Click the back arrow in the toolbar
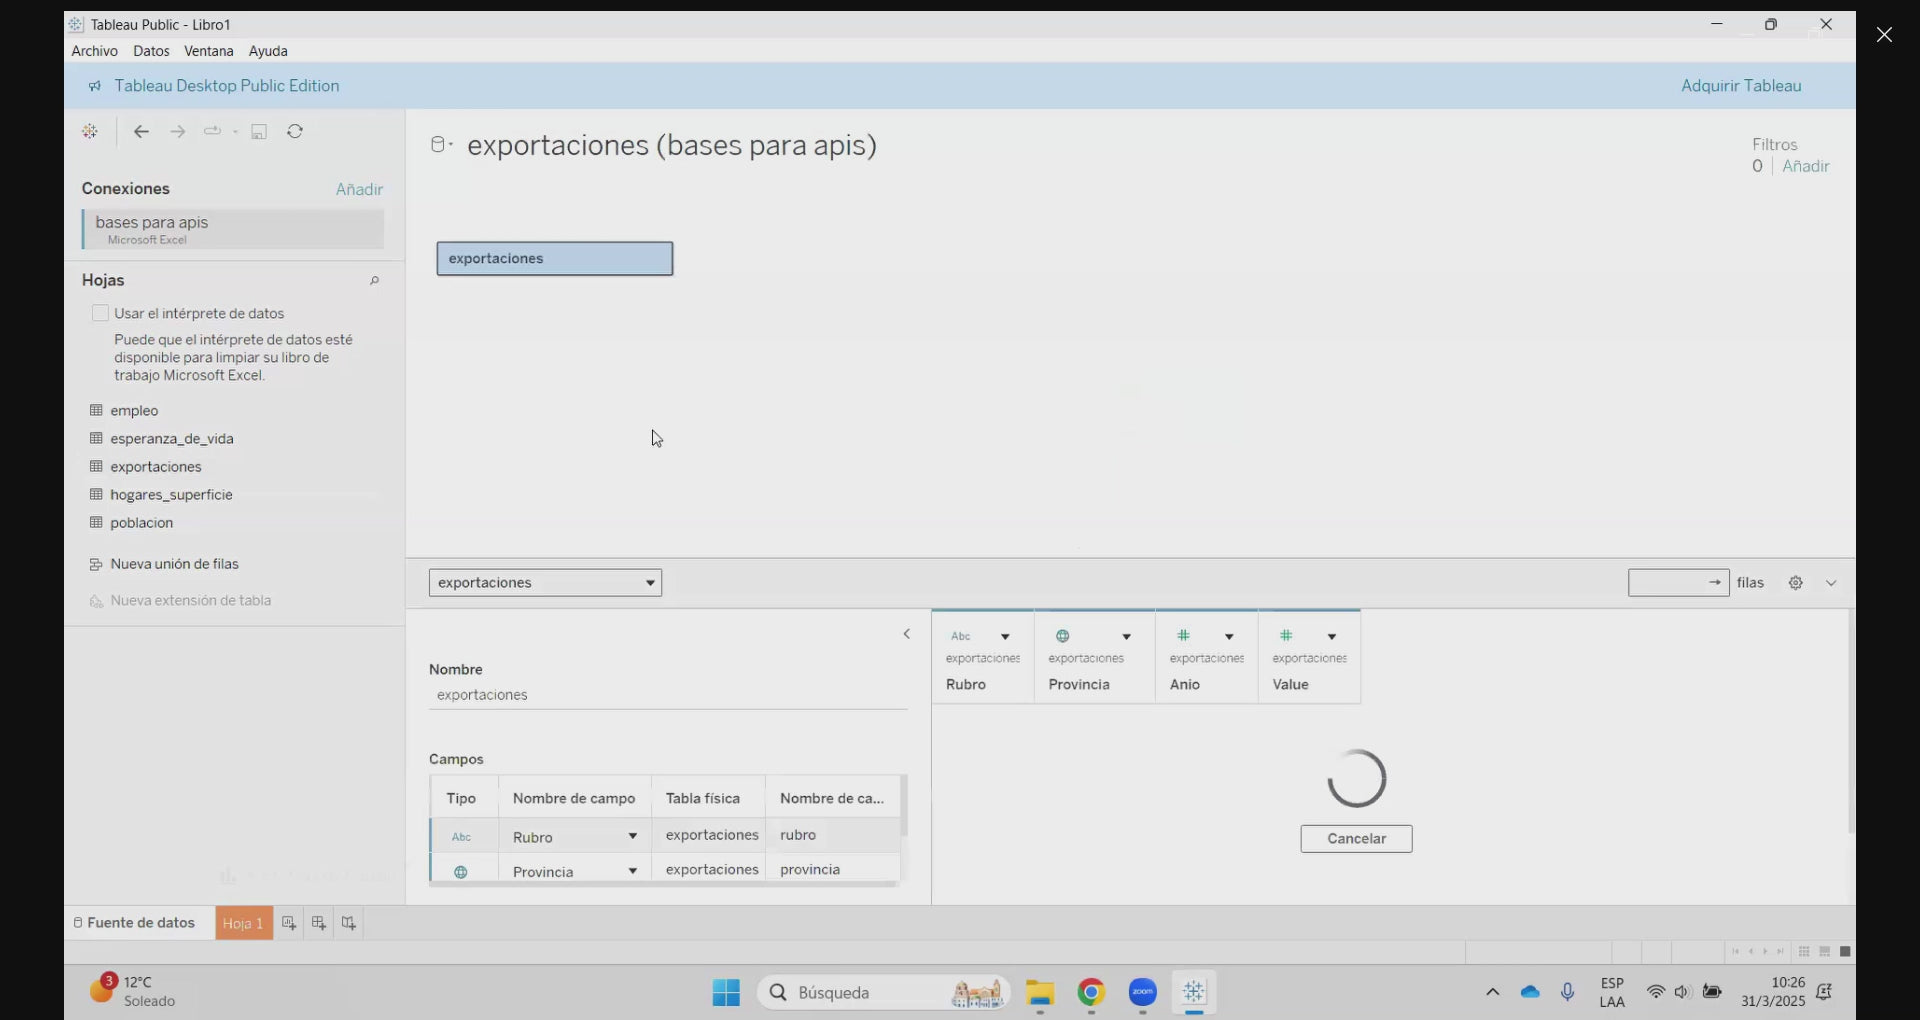The image size is (1920, 1020). [141, 131]
